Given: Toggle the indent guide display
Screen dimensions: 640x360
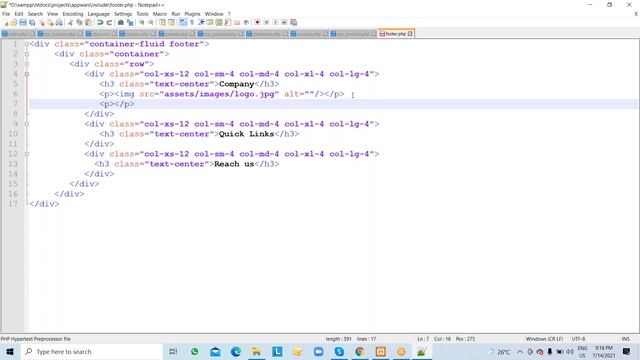Looking at the screenshot, I should coord(201,22).
